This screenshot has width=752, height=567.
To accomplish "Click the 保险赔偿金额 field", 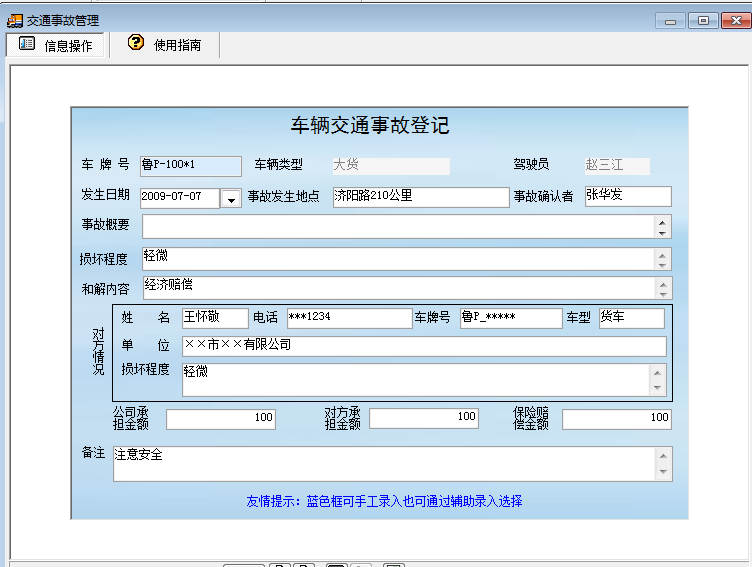I will pyautogui.click(x=617, y=419).
